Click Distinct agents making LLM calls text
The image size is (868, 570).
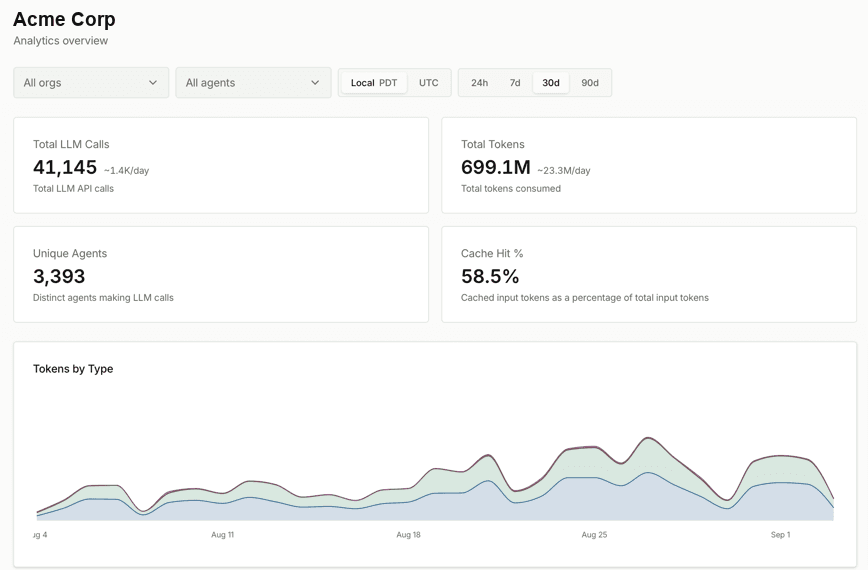click(x=103, y=298)
